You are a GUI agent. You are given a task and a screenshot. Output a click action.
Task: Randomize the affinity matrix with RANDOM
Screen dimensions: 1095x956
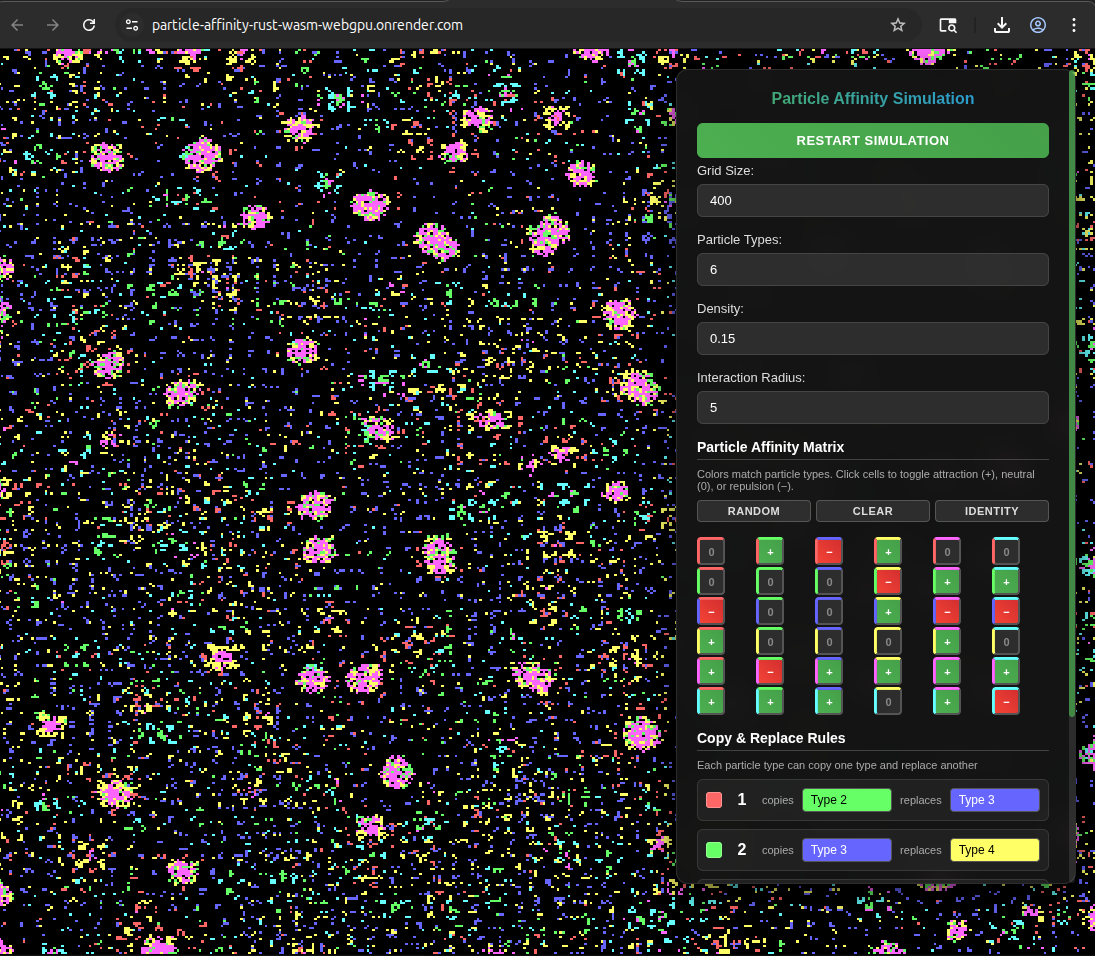click(x=753, y=511)
